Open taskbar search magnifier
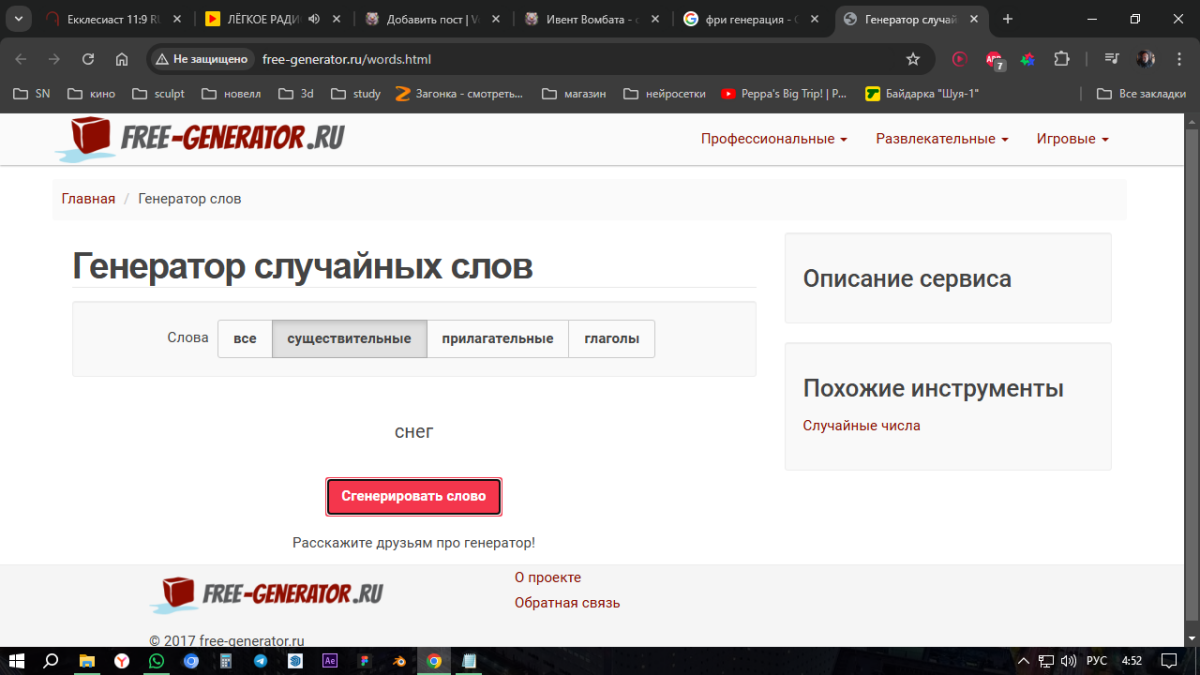 [51, 661]
